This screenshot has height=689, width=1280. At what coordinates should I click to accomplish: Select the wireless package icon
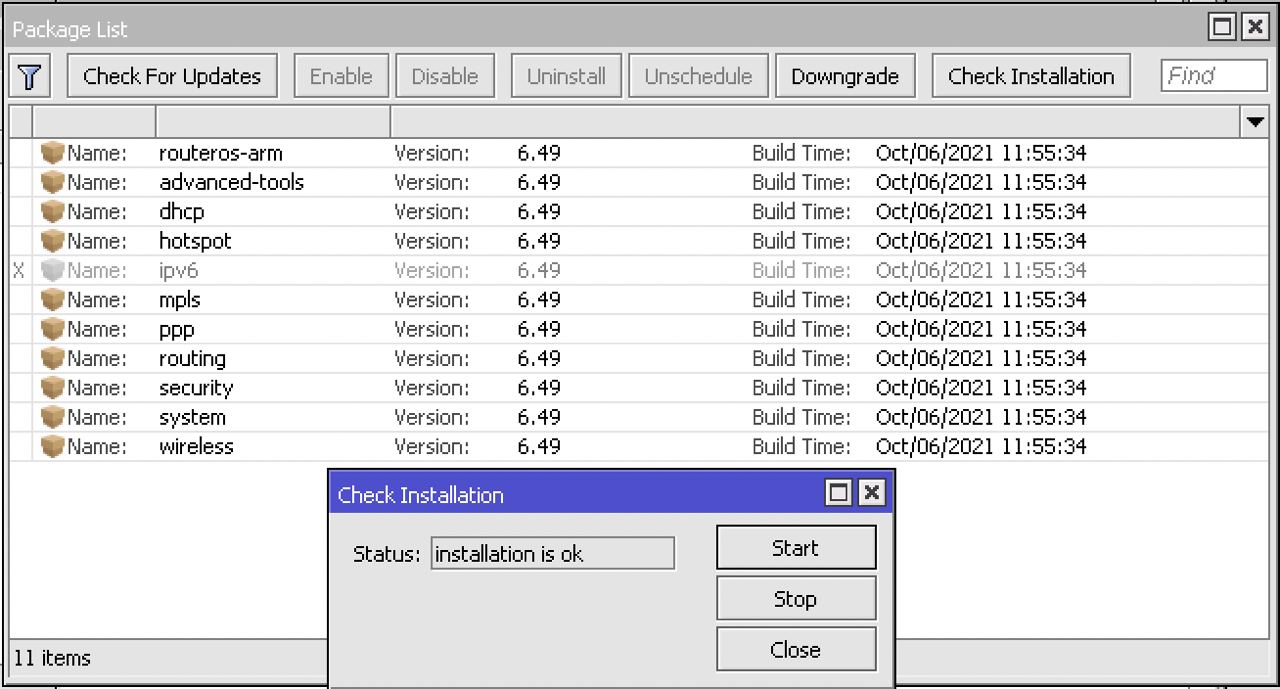[52, 446]
